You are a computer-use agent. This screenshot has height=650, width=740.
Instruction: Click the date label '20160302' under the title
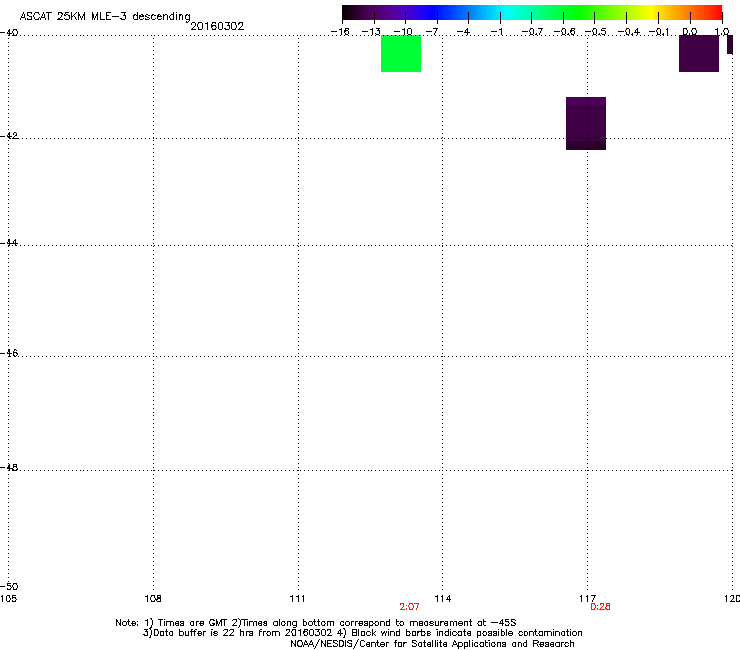pyautogui.click(x=217, y=26)
